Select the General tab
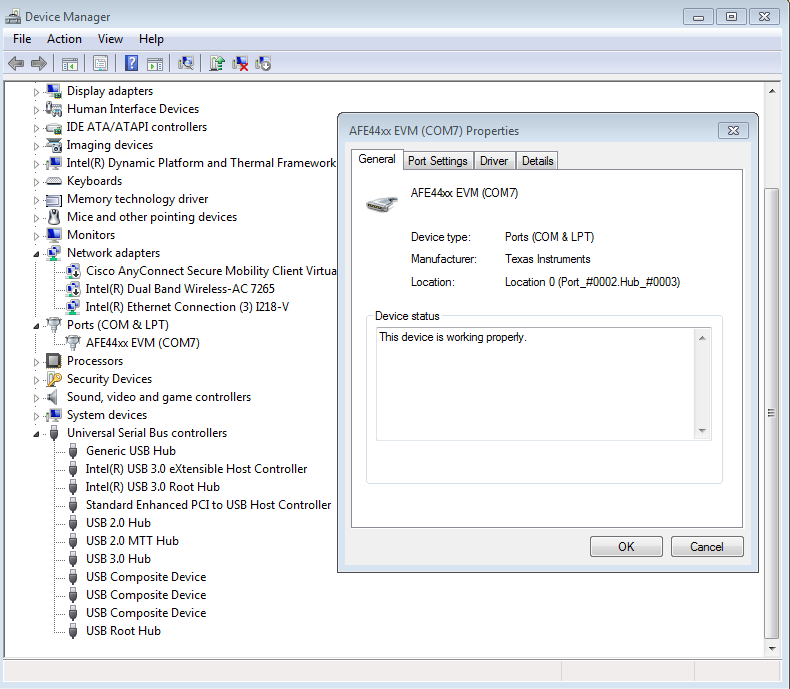Screen dimensions: 790x689 coord(377,159)
